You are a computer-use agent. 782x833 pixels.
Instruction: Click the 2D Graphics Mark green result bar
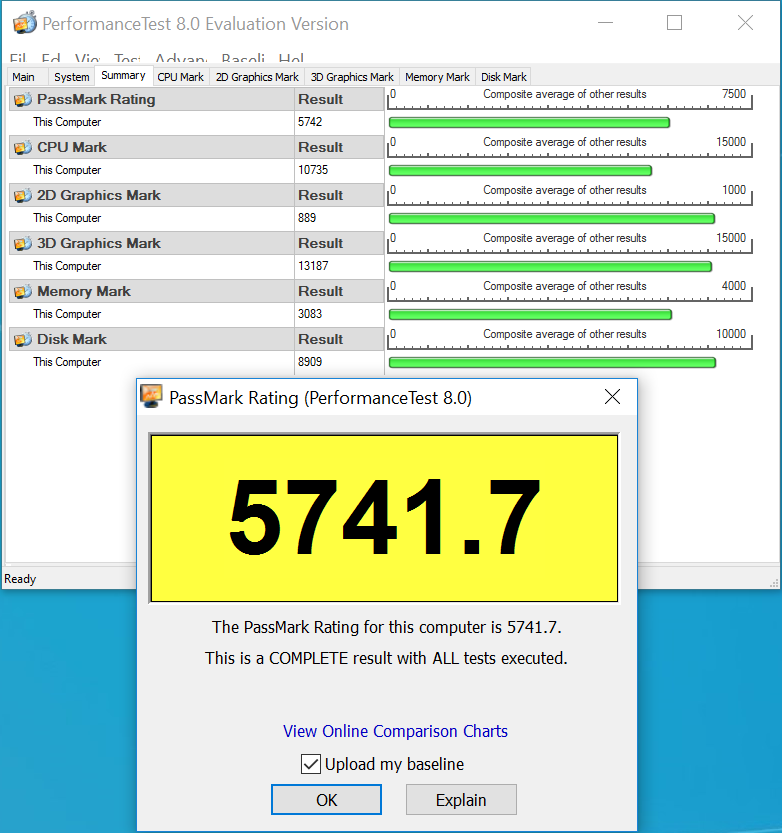[552, 219]
